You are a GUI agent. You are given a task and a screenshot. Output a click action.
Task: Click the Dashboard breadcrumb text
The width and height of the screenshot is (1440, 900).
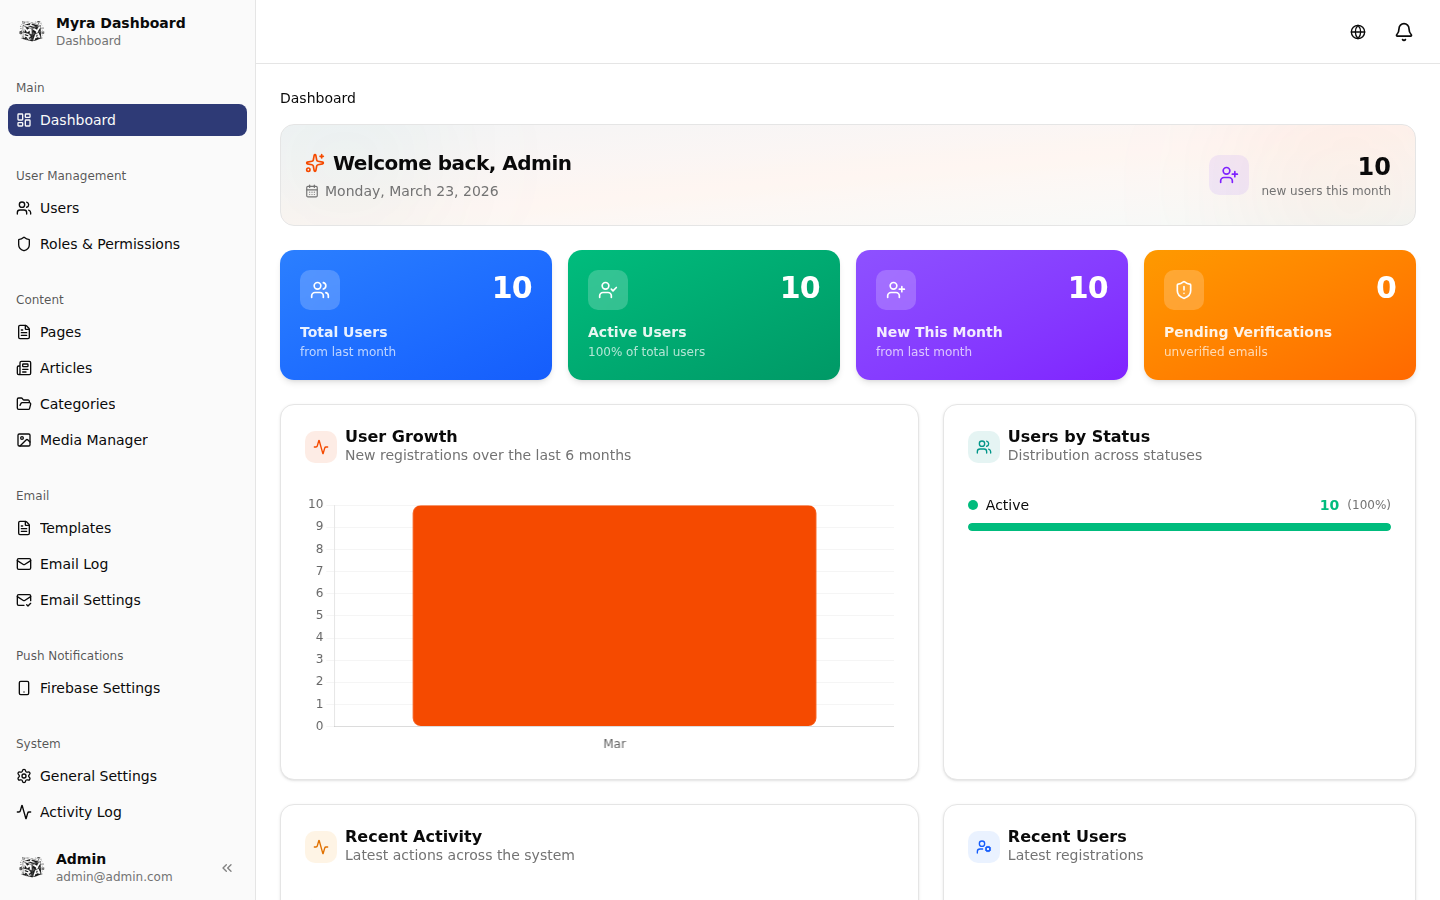[x=318, y=98]
